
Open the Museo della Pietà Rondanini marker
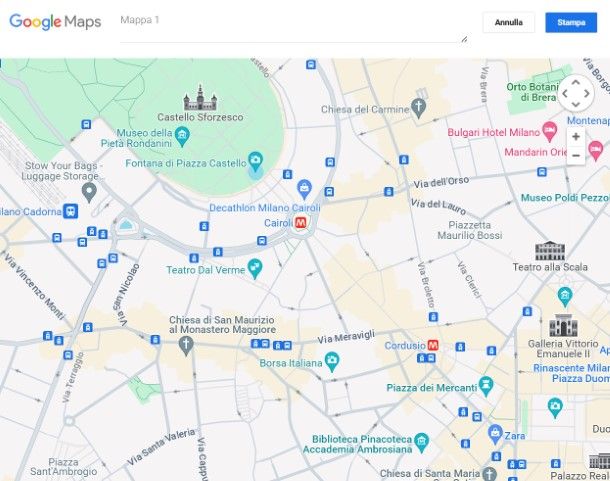182,136
